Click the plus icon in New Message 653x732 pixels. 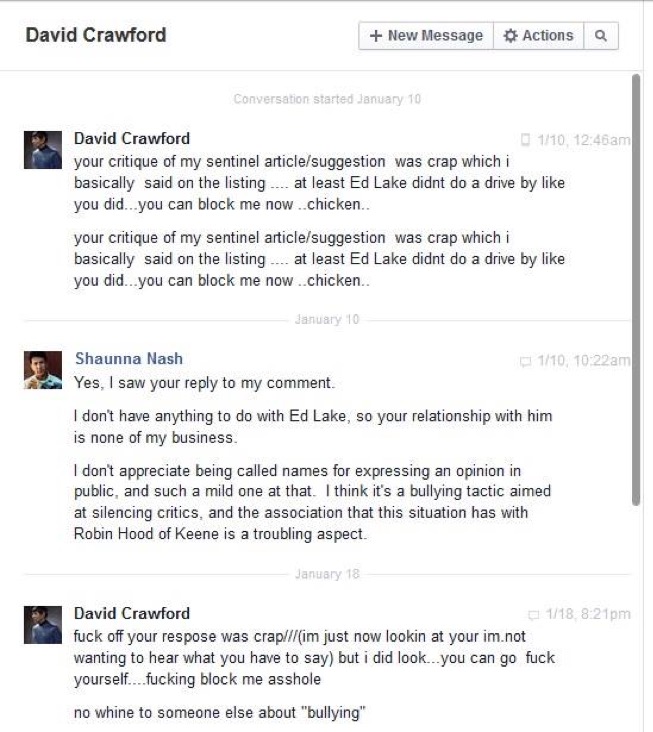376,35
